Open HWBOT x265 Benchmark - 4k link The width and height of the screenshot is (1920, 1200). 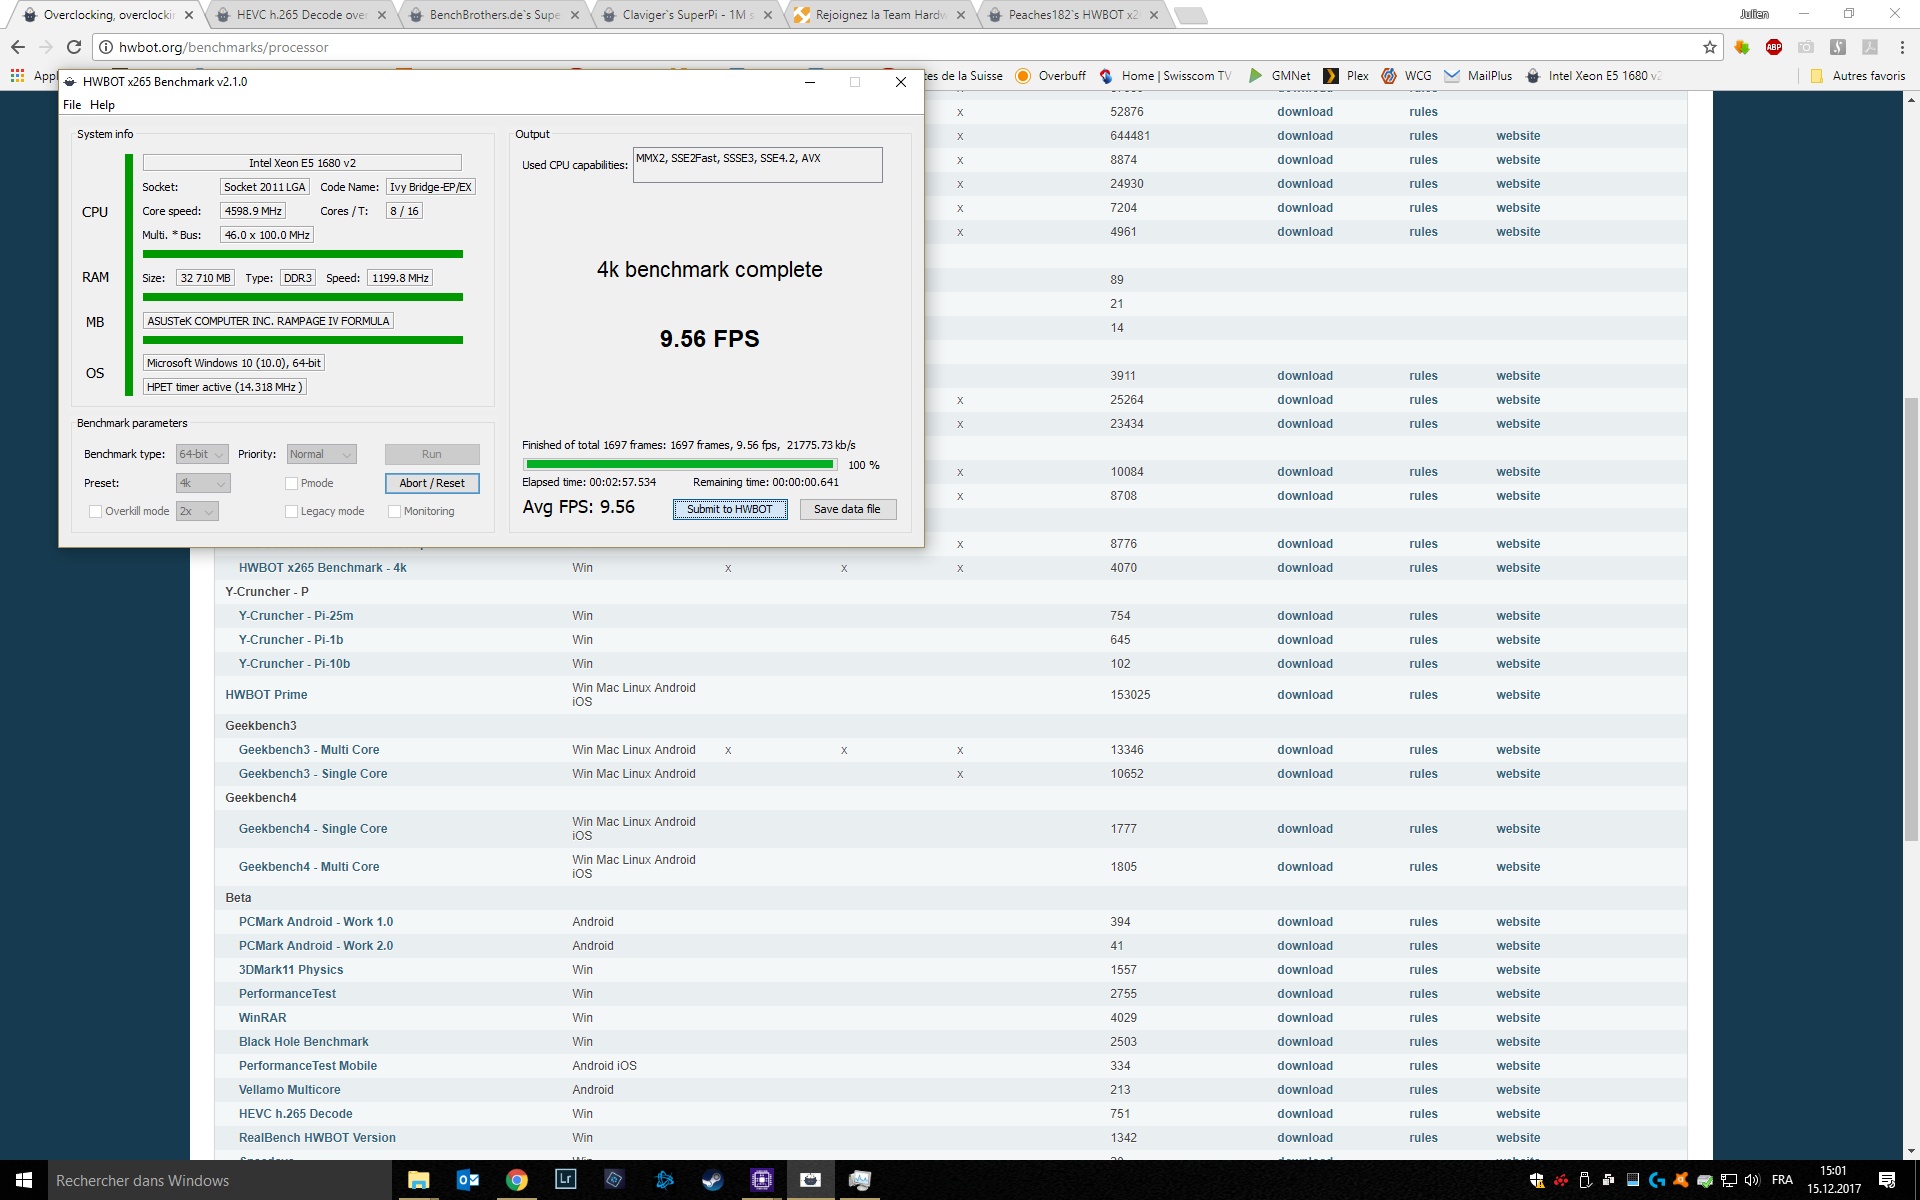[322, 568]
